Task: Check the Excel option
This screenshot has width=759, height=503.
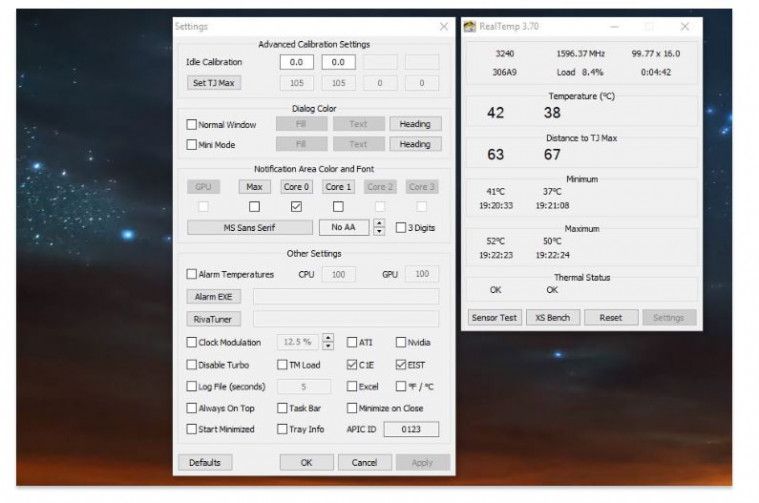Action: click(x=352, y=386)
